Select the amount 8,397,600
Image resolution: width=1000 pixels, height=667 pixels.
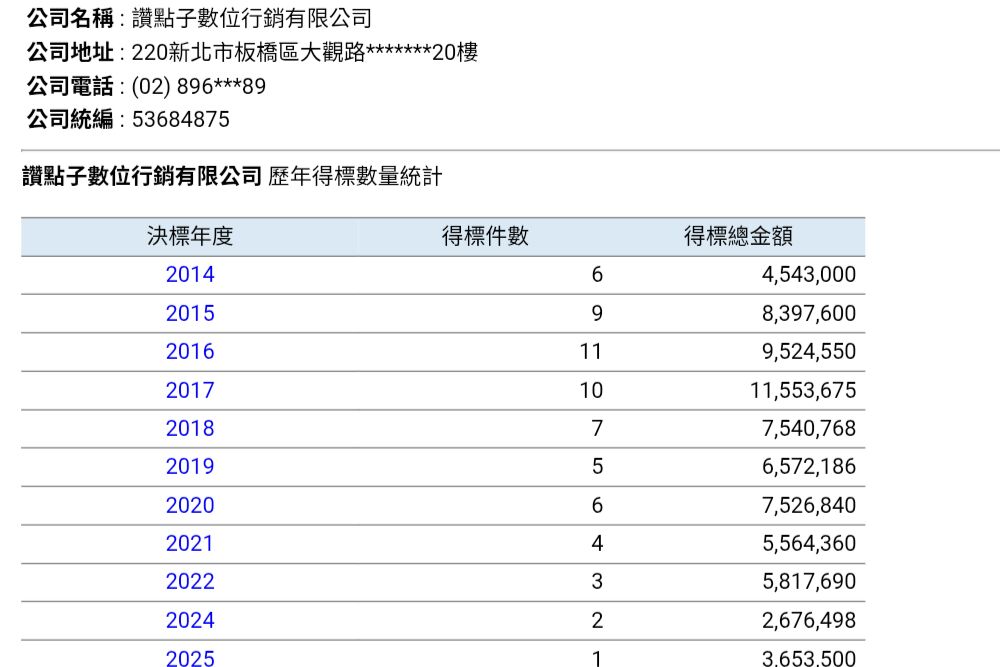[809, 314]
